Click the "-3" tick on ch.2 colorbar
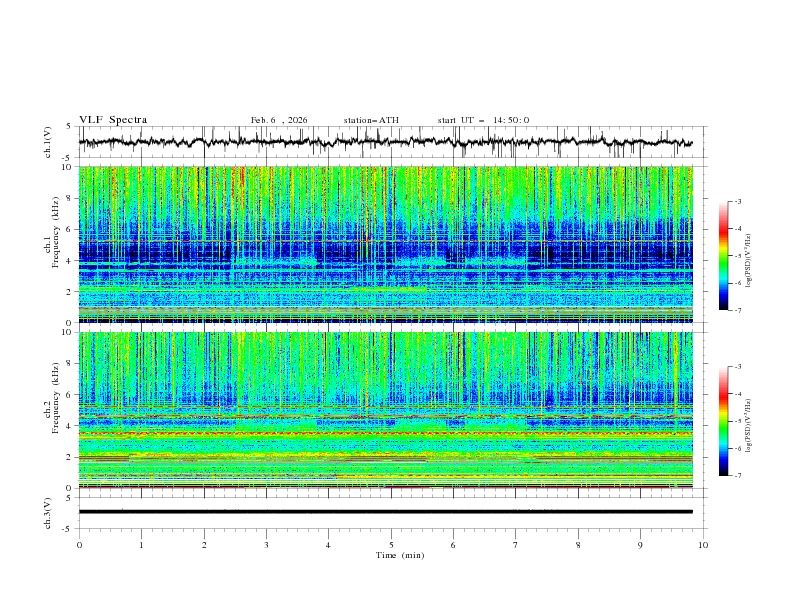The height and width of the screenshot is (612, 792). 738,367
